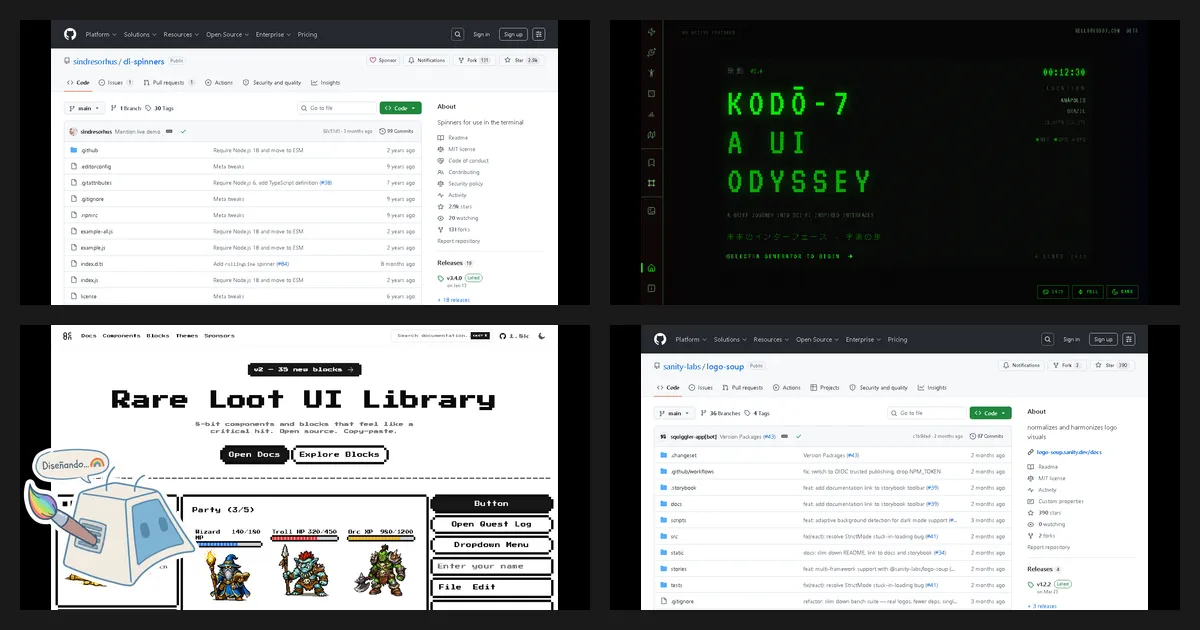Click image picture icon in KODO-7 sidebar

pyautogui.click(x=651, y=211)
